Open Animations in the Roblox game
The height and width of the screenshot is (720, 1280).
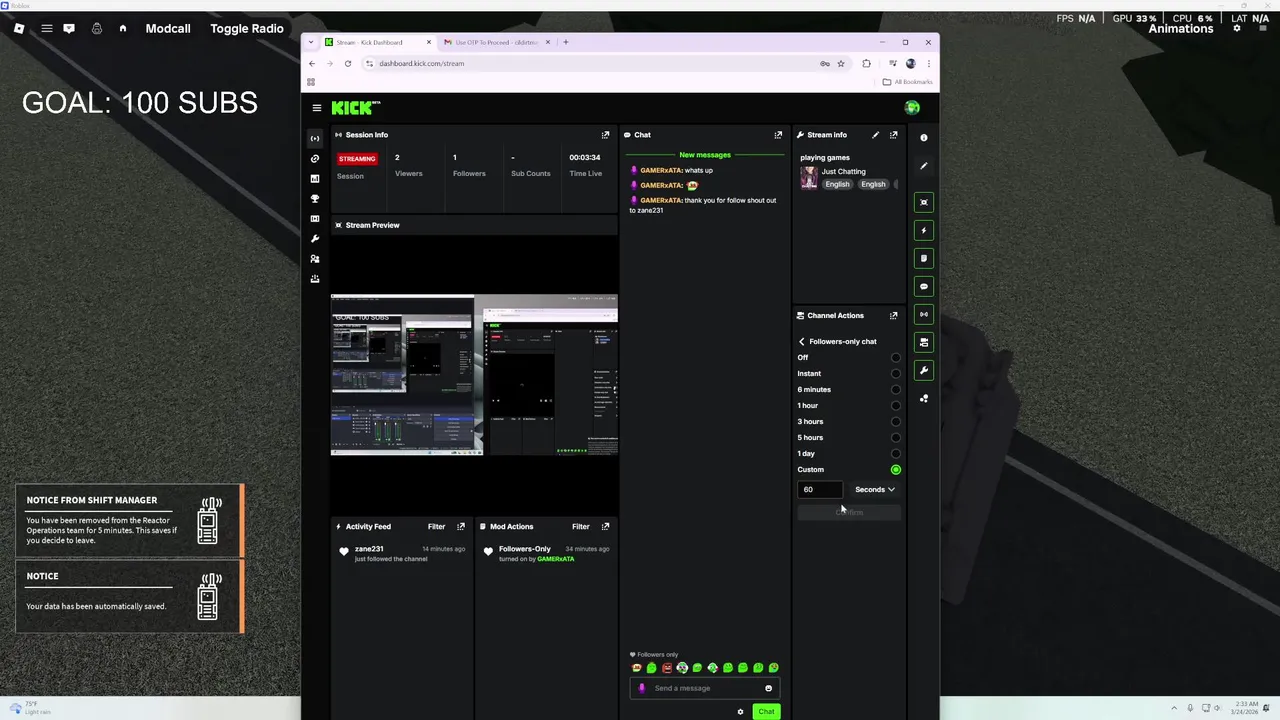(1181, 28)
